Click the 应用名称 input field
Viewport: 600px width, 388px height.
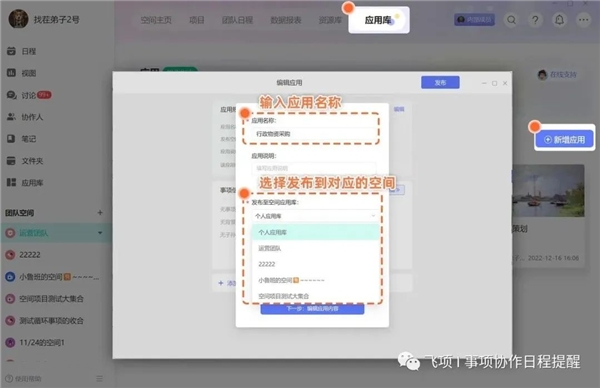(x=315, y=134)
